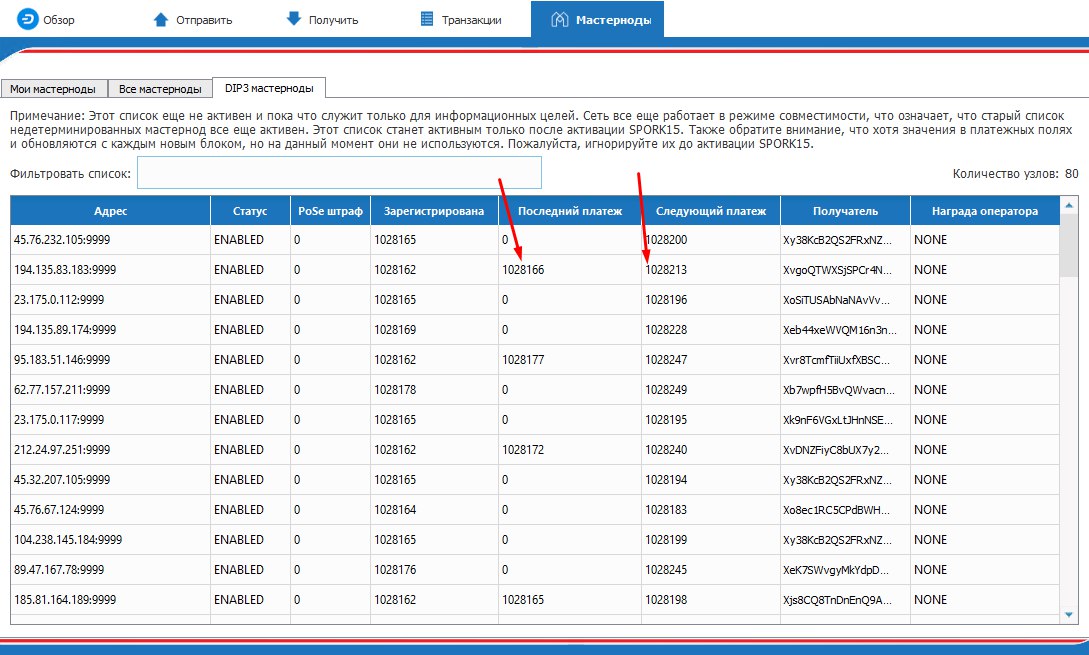Click next payment value 1028213
1089x655 pixels.
pyautogui.click(x=666, y=270)
